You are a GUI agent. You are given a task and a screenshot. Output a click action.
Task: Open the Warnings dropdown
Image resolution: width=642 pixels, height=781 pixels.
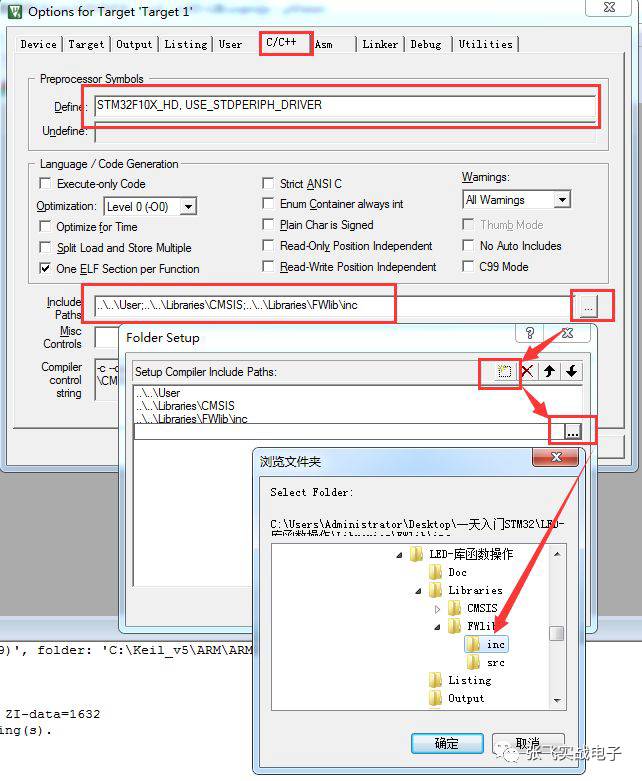pos(562,200)
